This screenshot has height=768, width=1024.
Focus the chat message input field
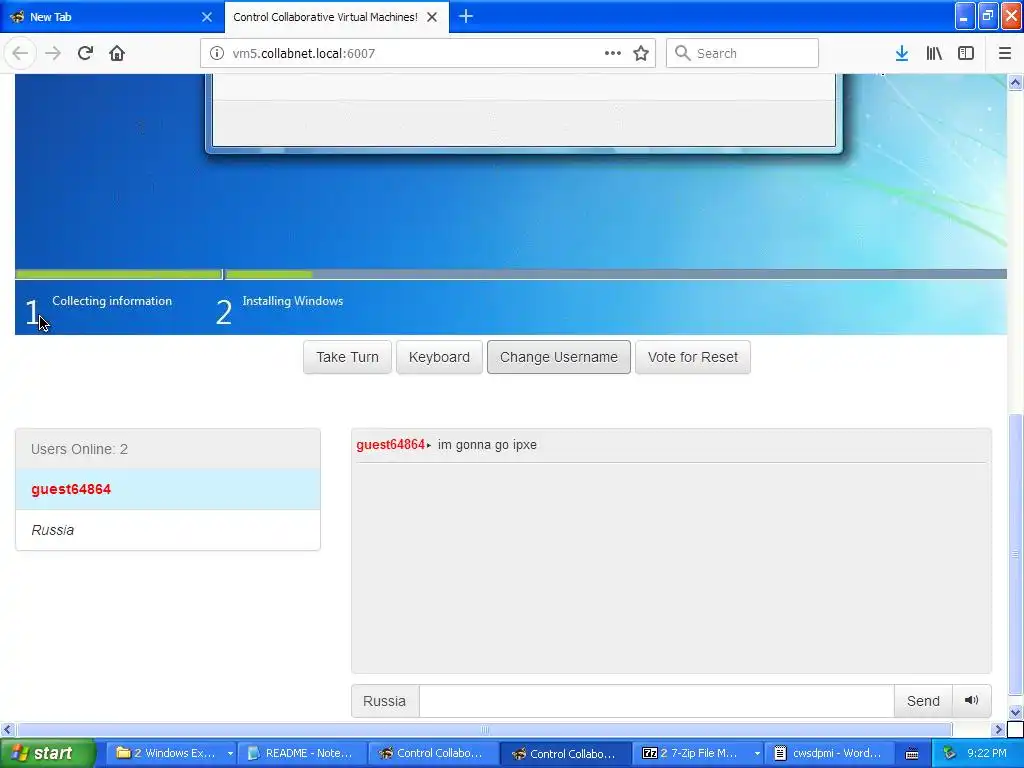[x=656, y=701]
